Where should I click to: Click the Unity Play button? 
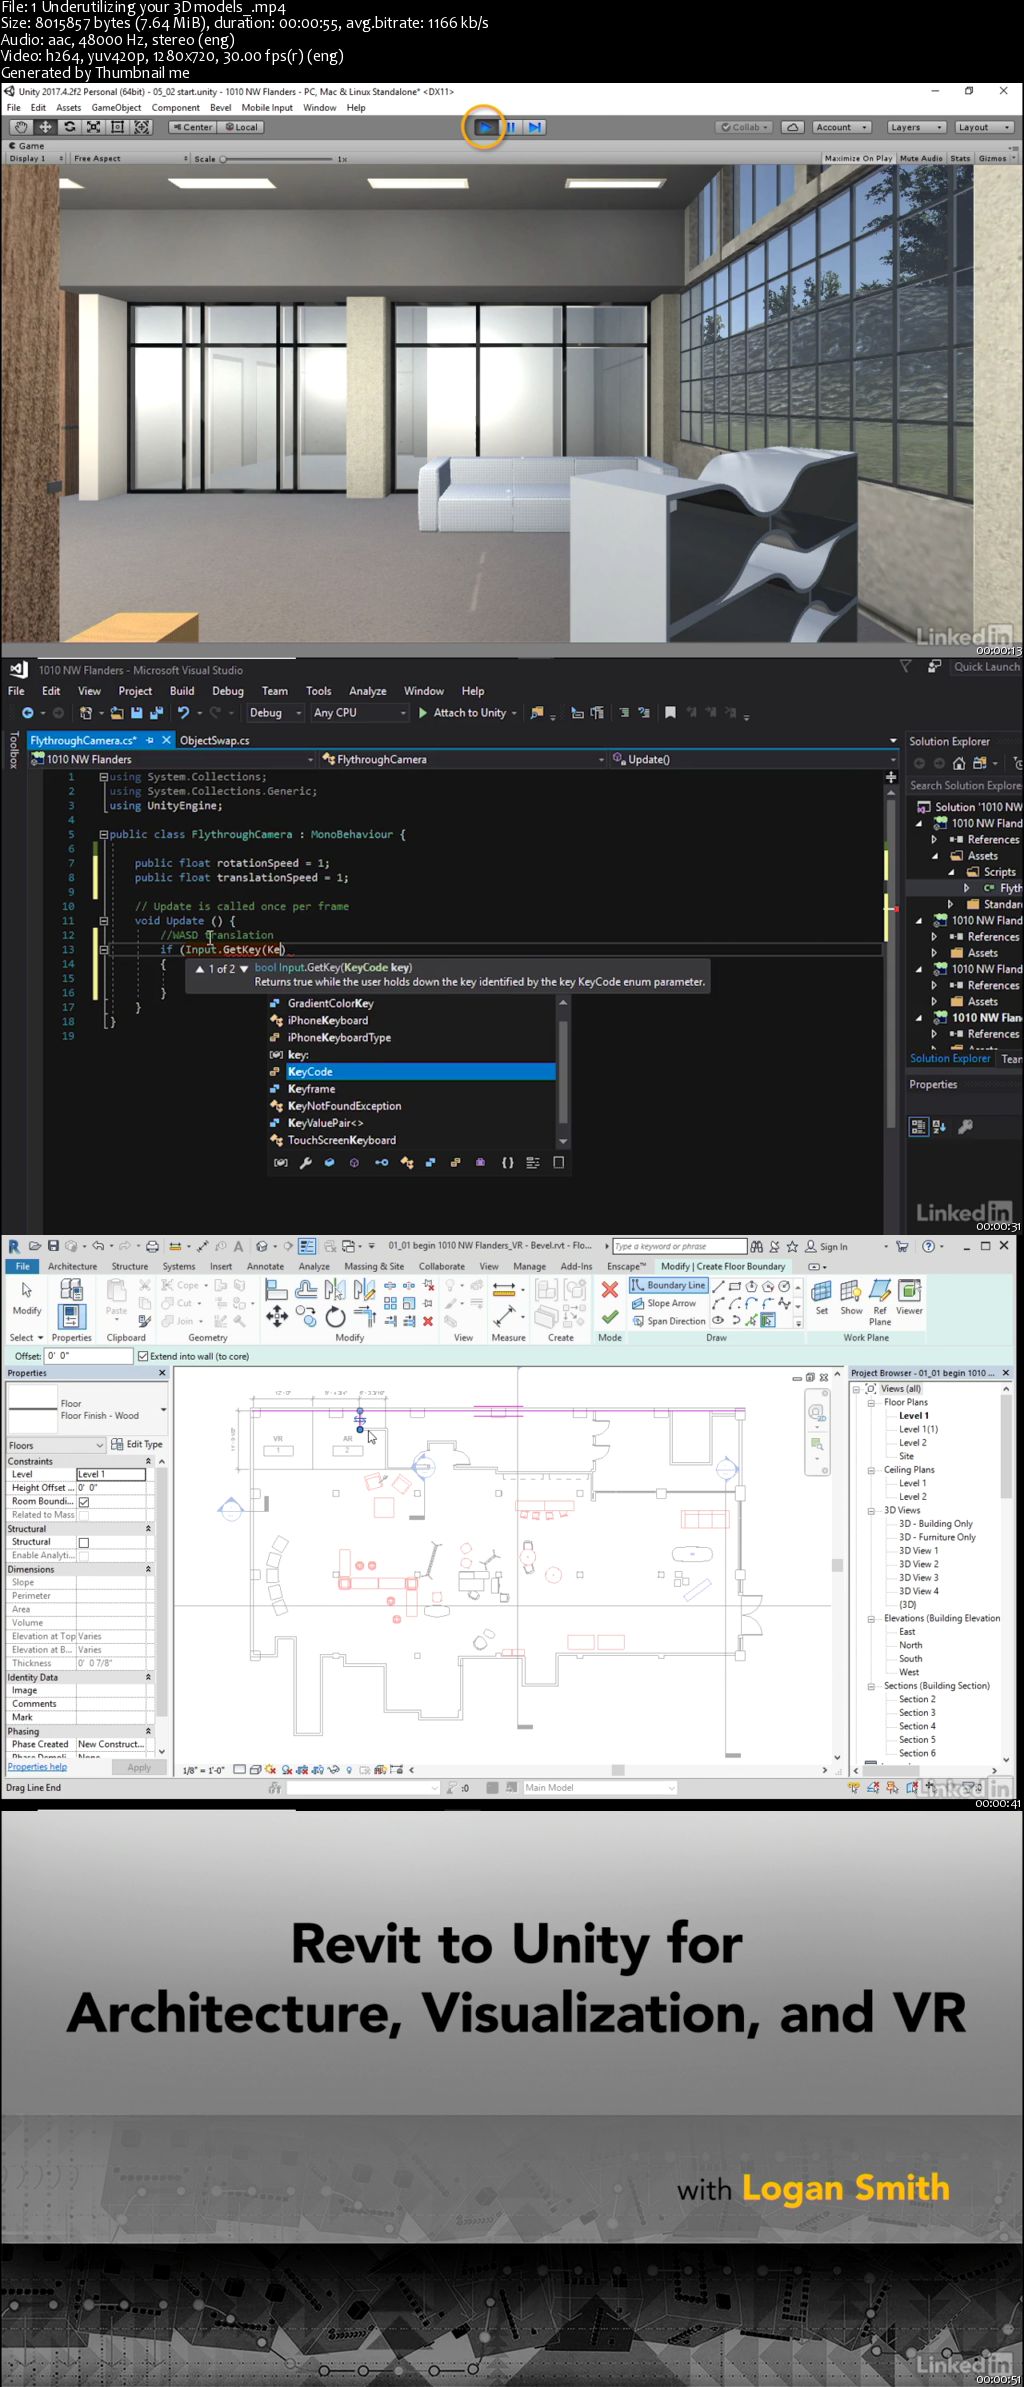(x=485, y=127)
